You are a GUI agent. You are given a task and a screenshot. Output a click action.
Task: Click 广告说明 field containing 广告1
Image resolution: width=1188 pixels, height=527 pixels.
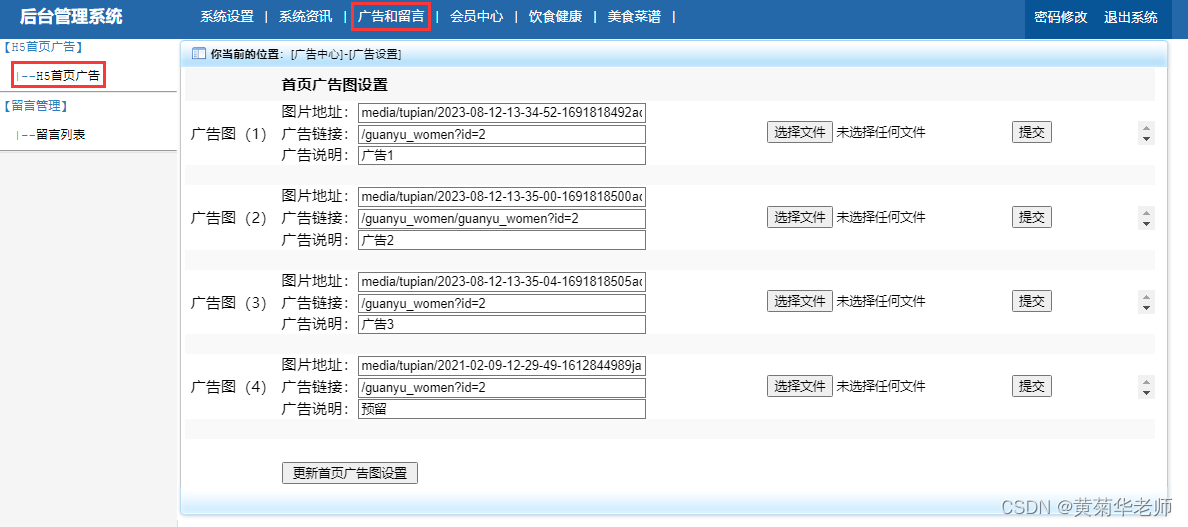click(x=502, y=155)
